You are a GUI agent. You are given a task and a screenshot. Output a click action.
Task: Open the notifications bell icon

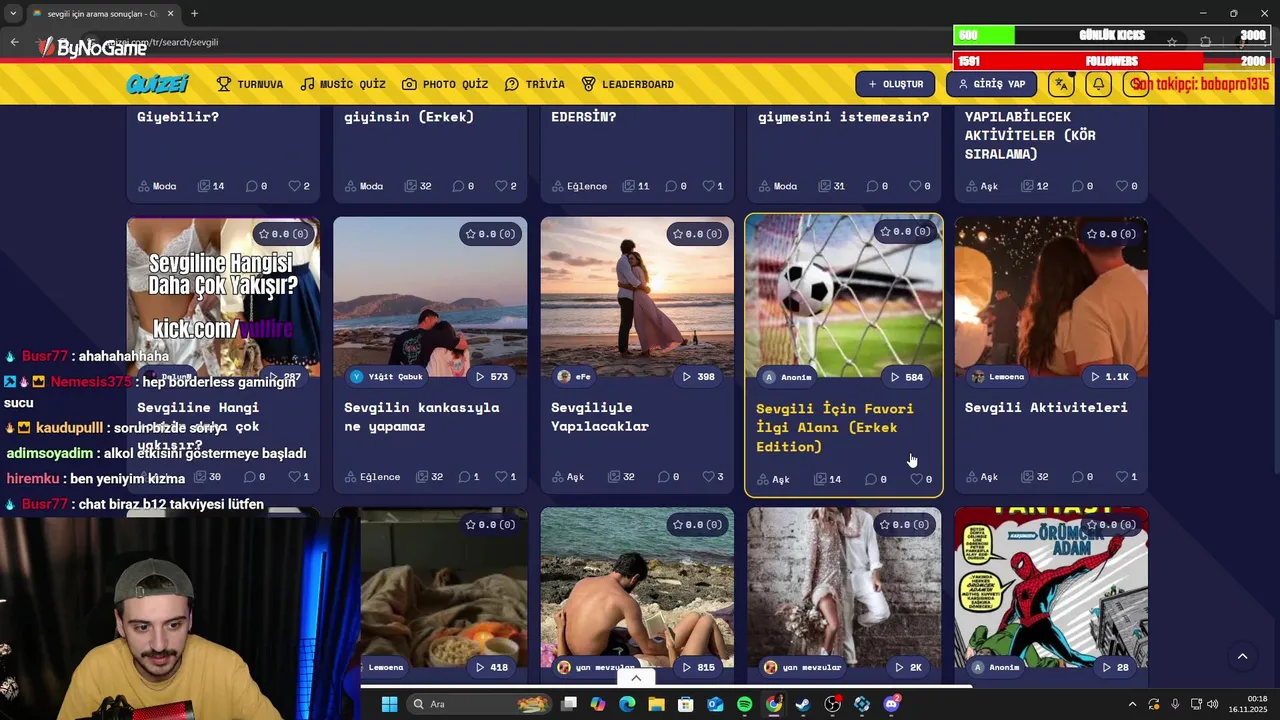click(x=1098, y=84)
